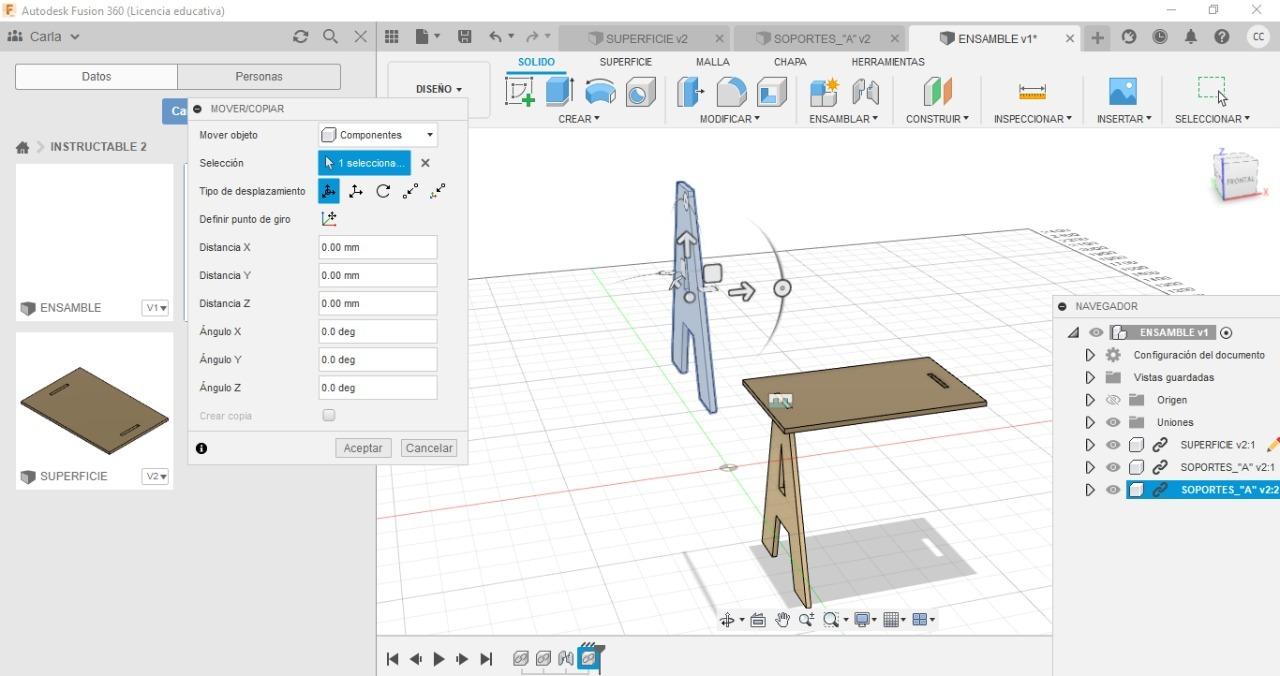The image size is (1280, 676).
Task: Click the Construct plane icon
Action: 937,92
